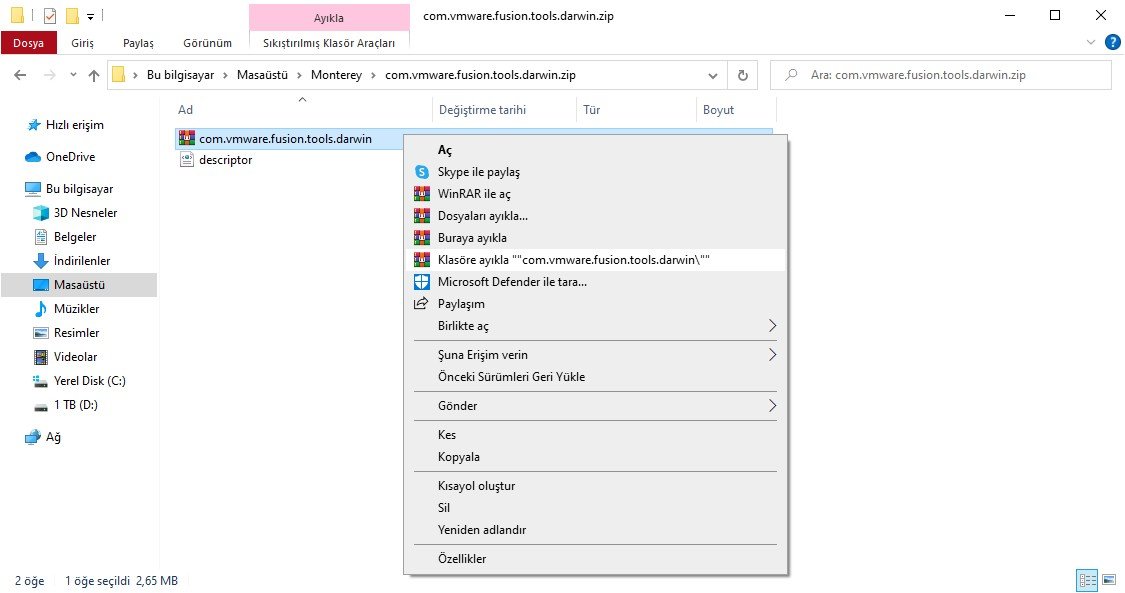This screenshot has width=1125, height=593.
Task: Switch to details view icon in status bar
Action: [x=1088, y=579]
